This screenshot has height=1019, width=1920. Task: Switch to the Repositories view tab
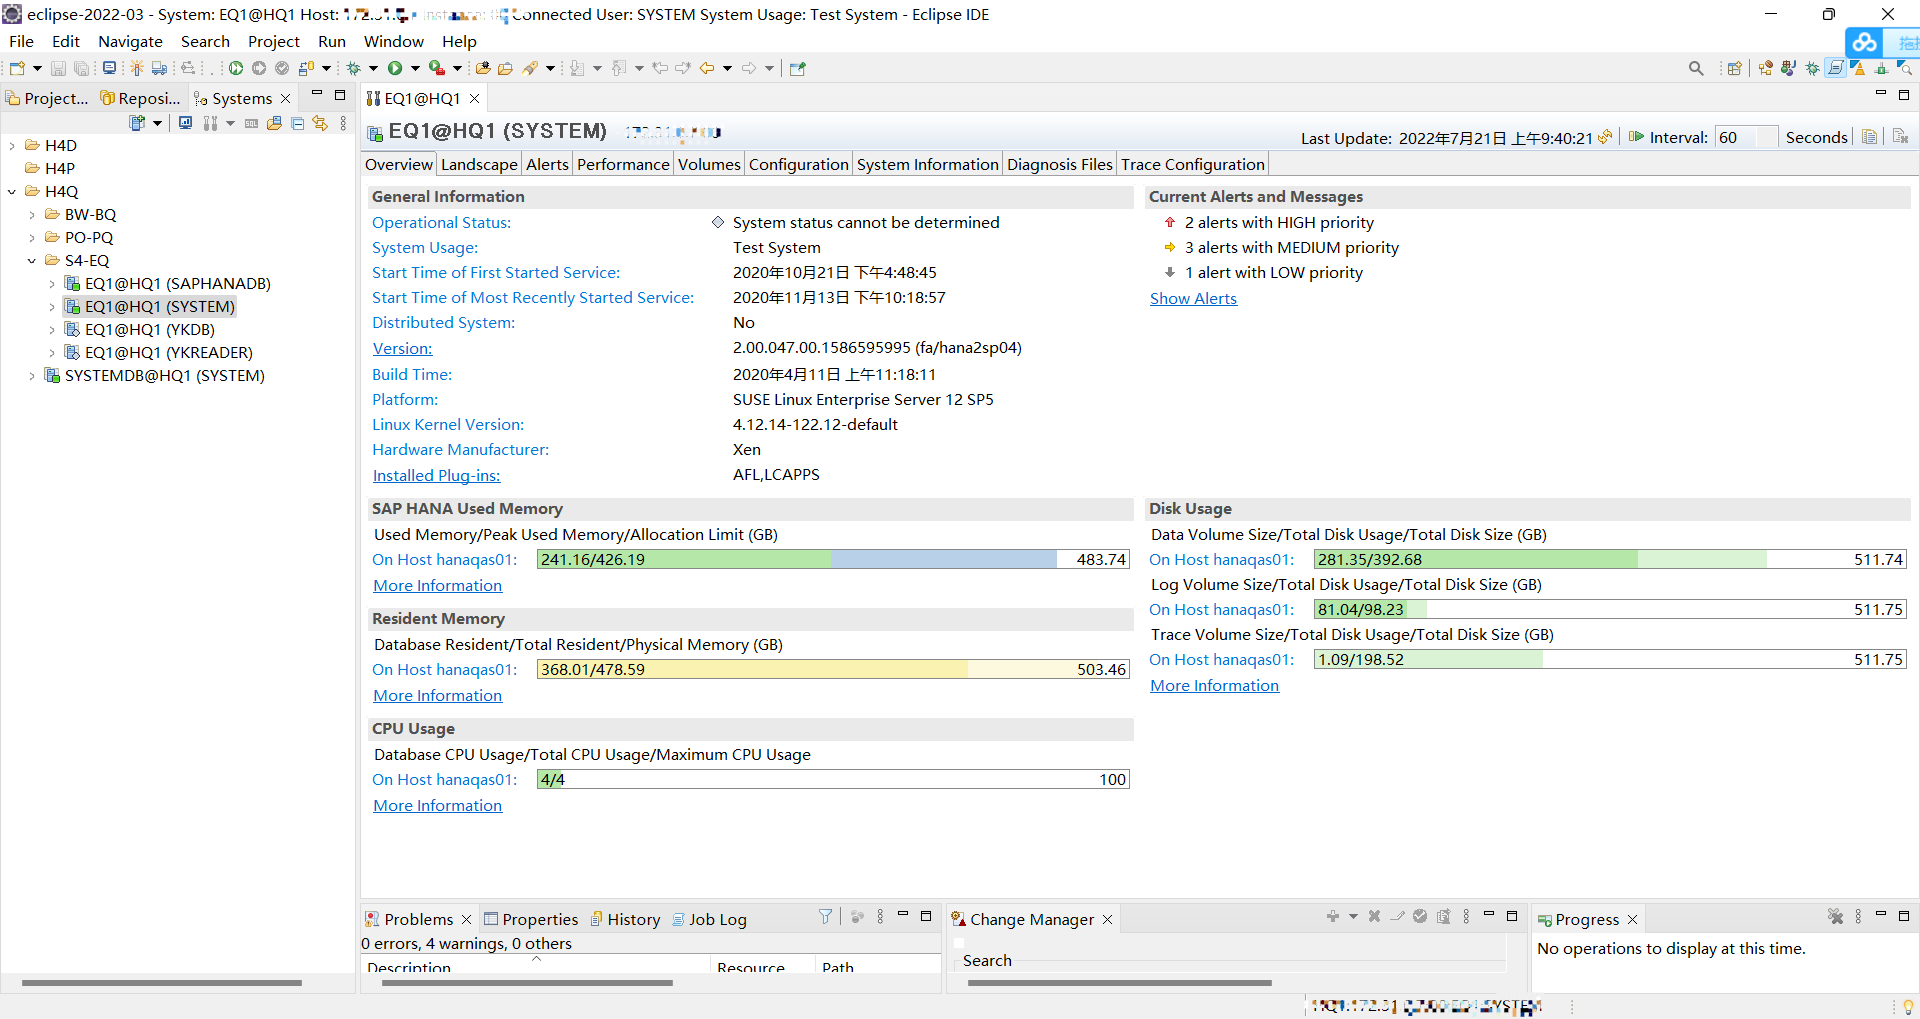click(x=140, y=98)
